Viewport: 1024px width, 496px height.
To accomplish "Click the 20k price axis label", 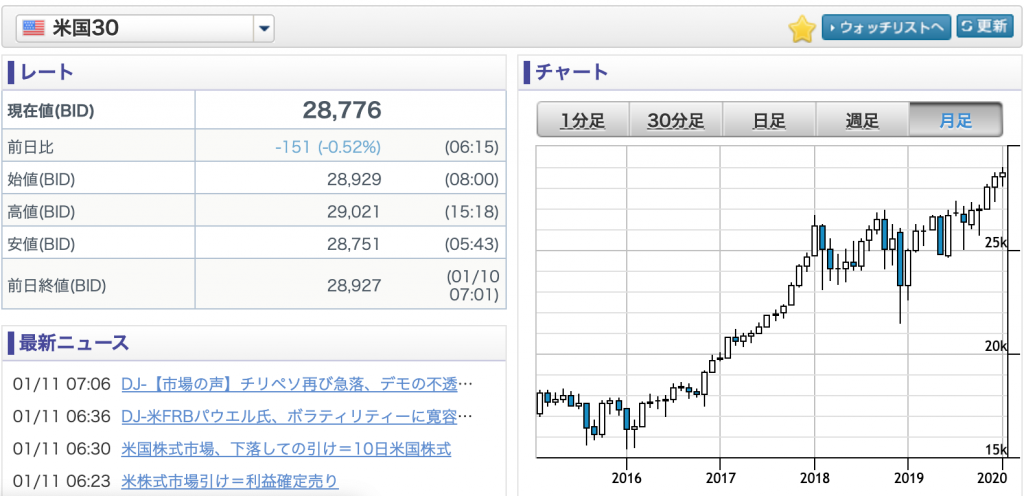I will click(997, 346).
